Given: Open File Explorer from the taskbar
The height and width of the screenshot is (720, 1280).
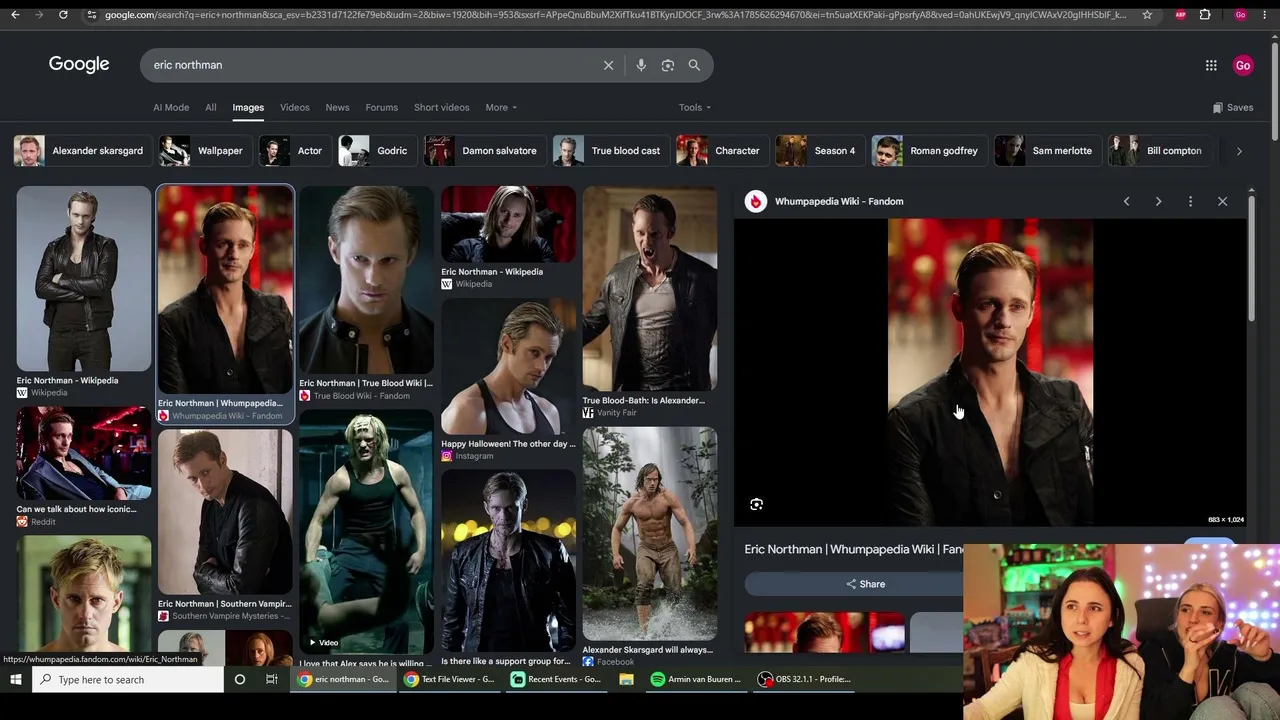Looking at the screenshot, I should tap(626, 680).
